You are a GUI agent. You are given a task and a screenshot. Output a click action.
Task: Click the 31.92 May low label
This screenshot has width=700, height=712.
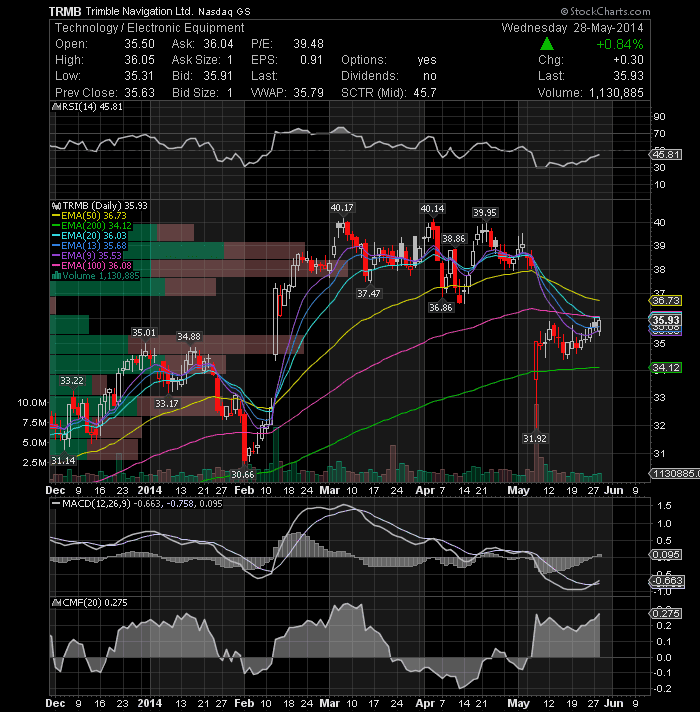pos(535,438)
